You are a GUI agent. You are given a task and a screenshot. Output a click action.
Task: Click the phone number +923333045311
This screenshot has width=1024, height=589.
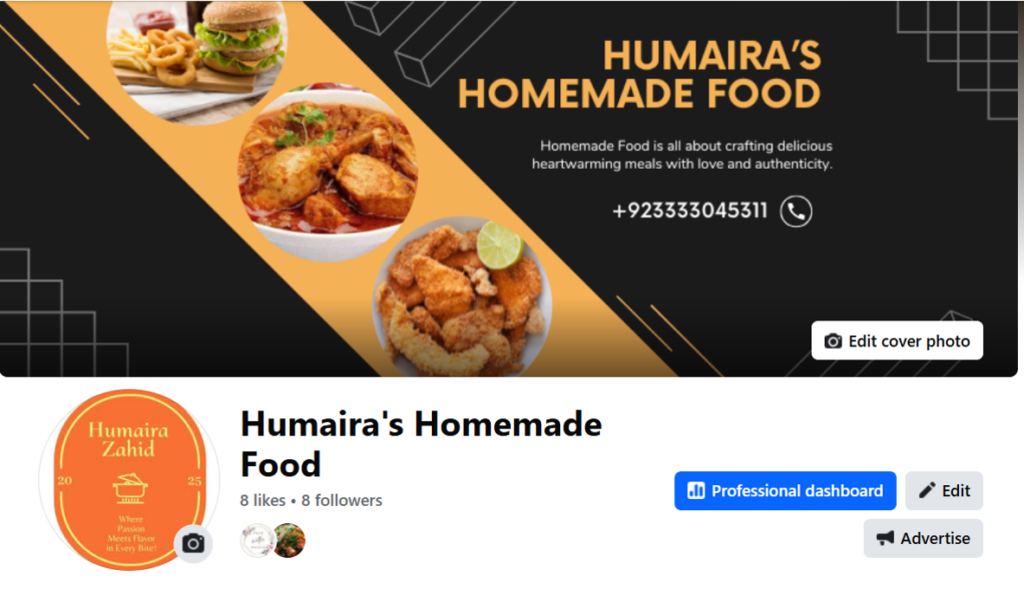click(x=690, y=211)
